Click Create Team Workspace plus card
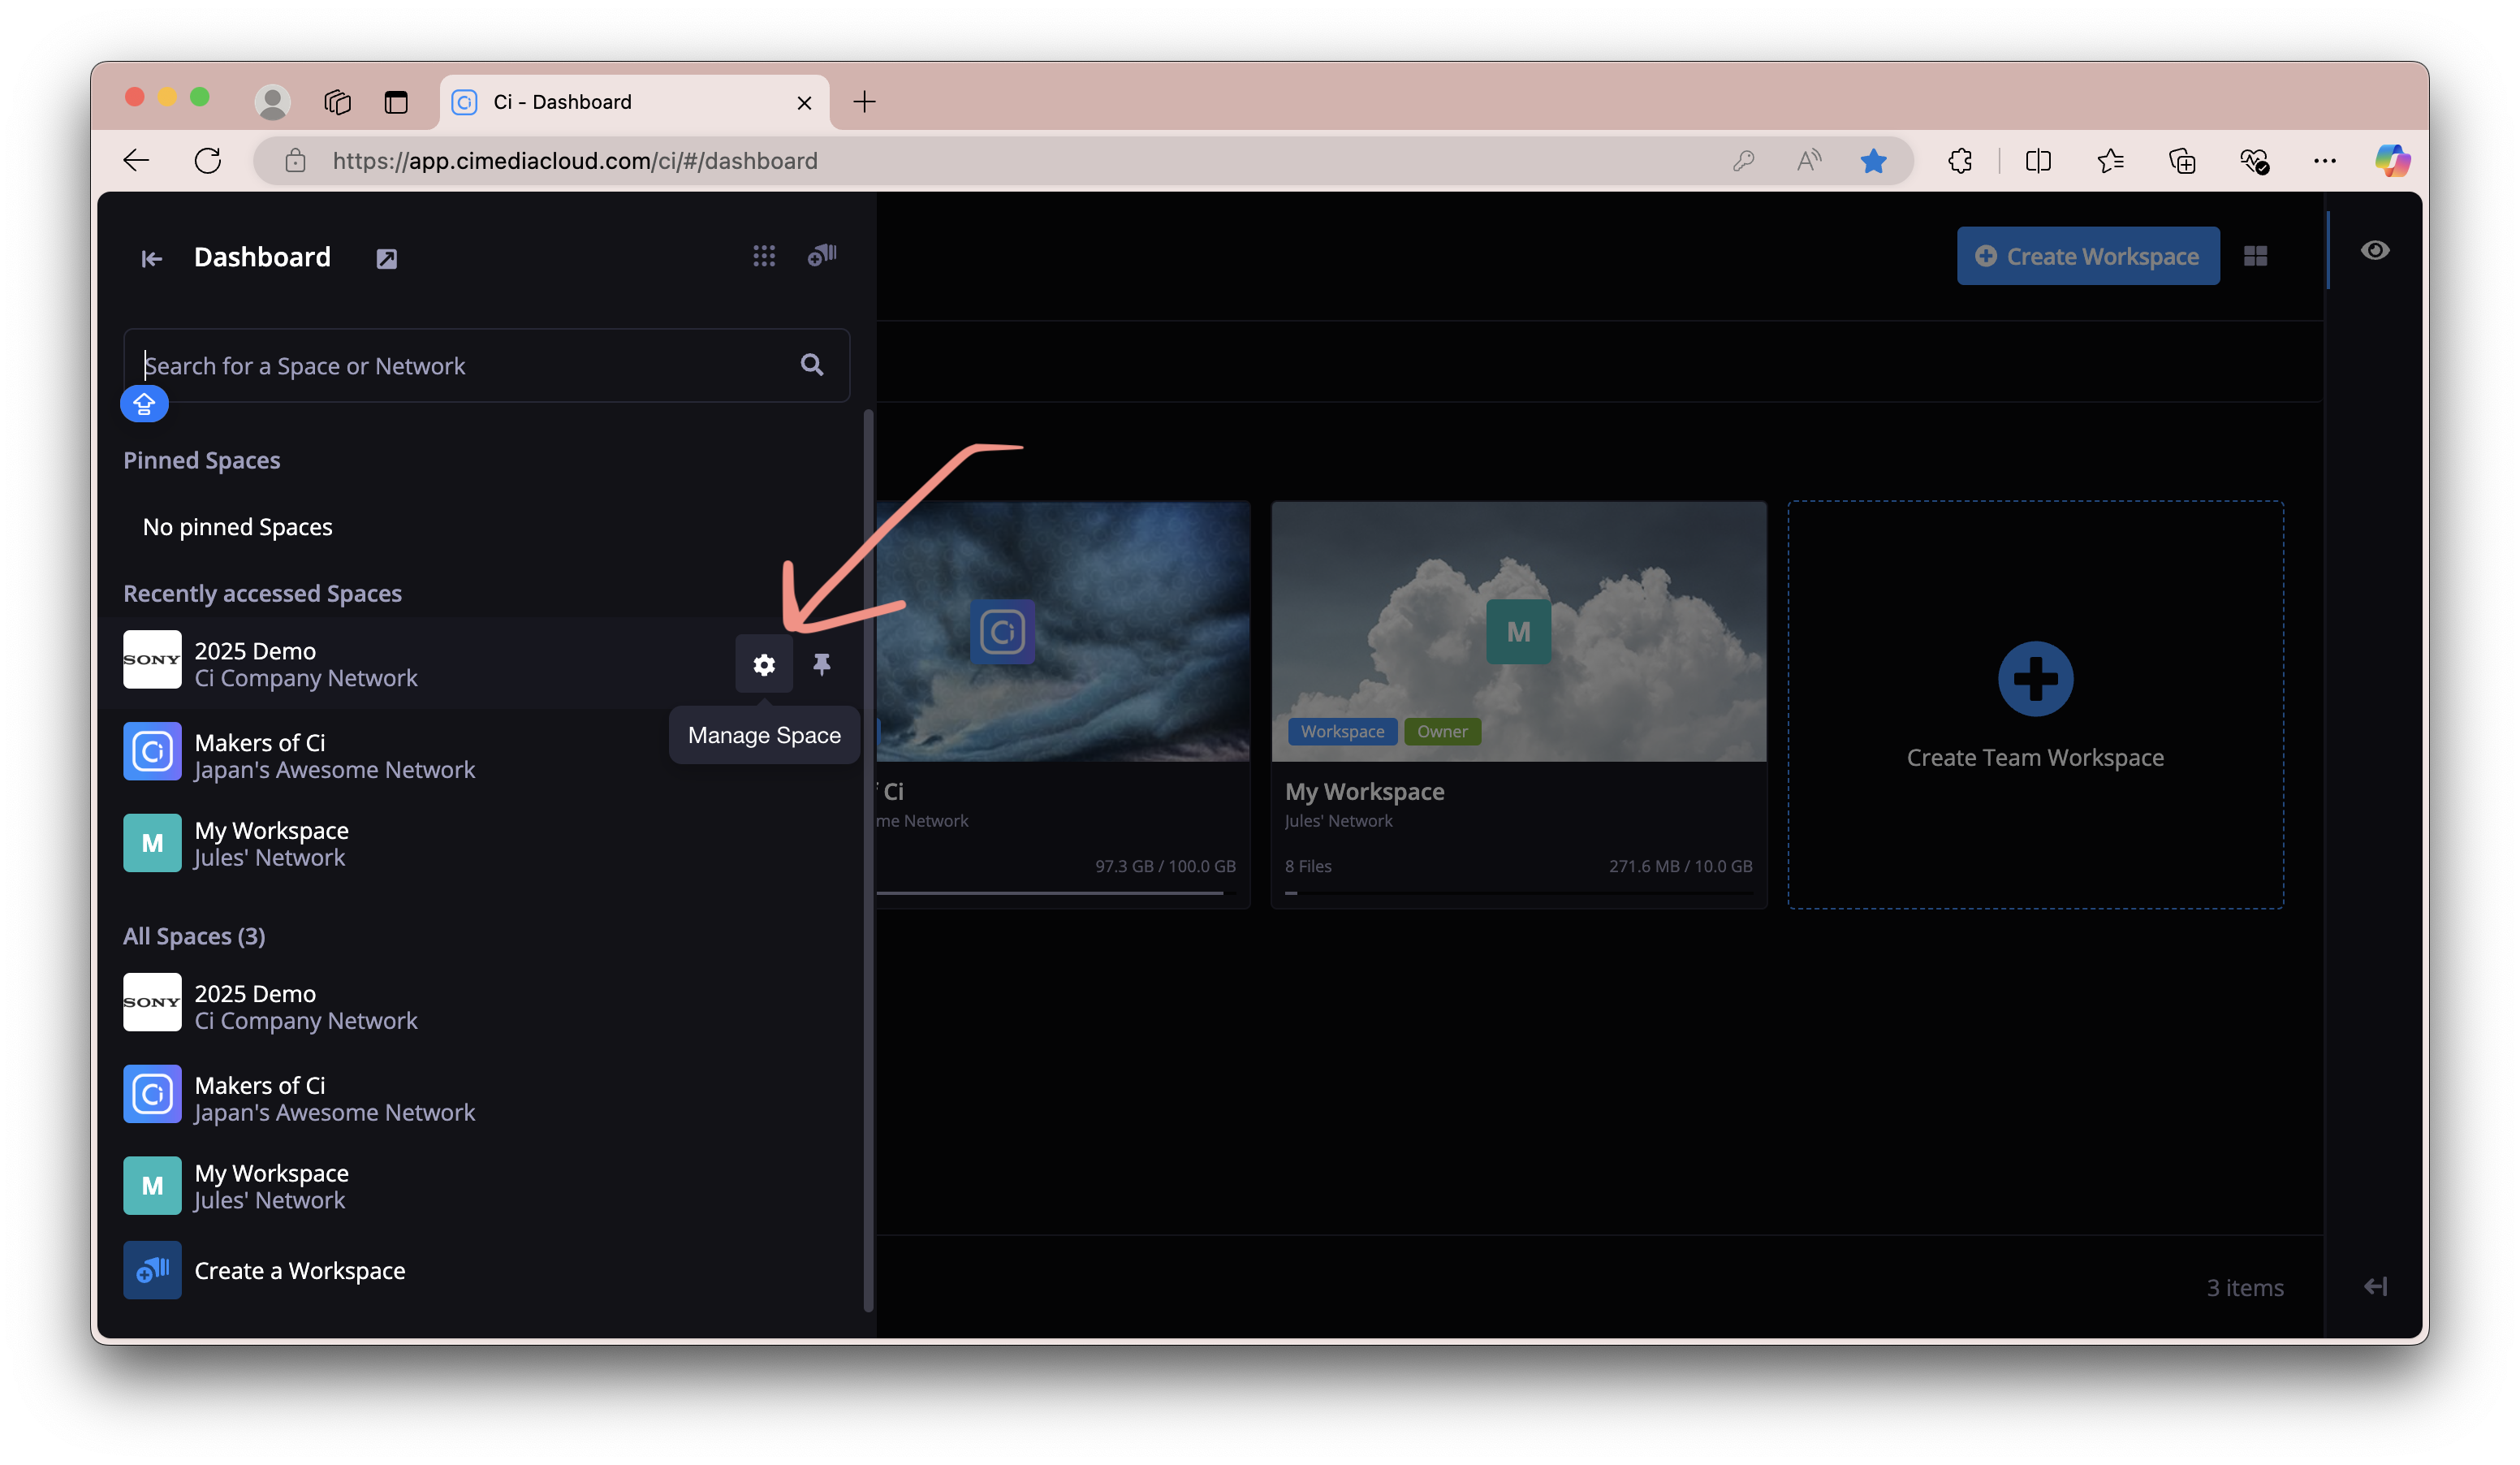The height and width of the screenshot is (1465, 2520). (2035, 704)
